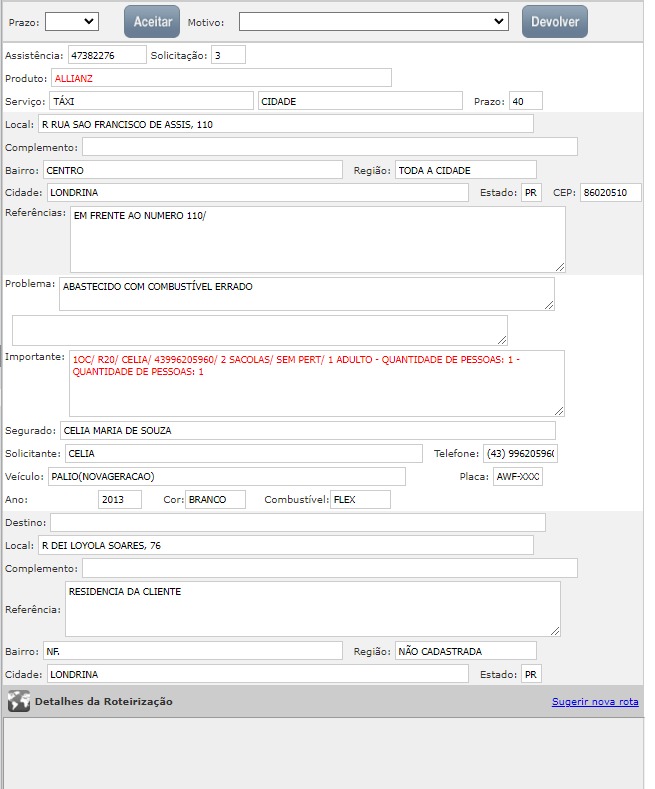Select the Placa field

pyautogui.click(x=518, y=477)
